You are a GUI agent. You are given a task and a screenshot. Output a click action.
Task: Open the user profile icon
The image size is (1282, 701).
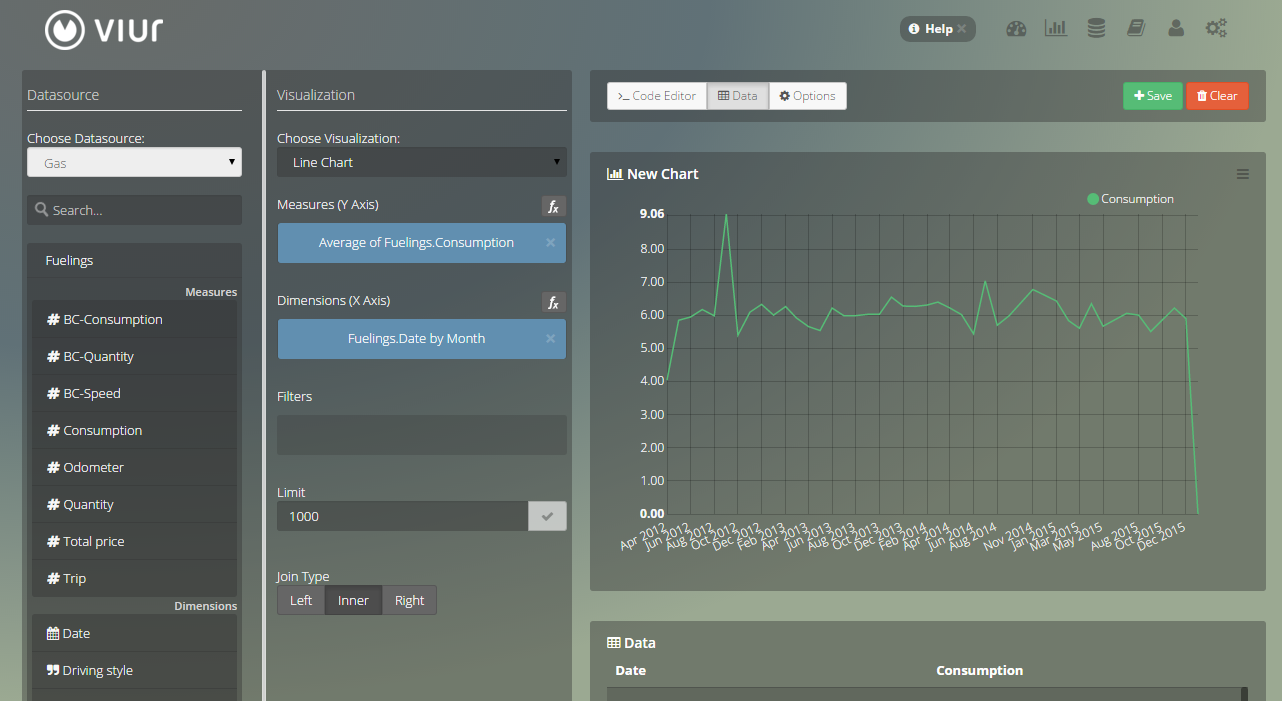click(1176, 29)
